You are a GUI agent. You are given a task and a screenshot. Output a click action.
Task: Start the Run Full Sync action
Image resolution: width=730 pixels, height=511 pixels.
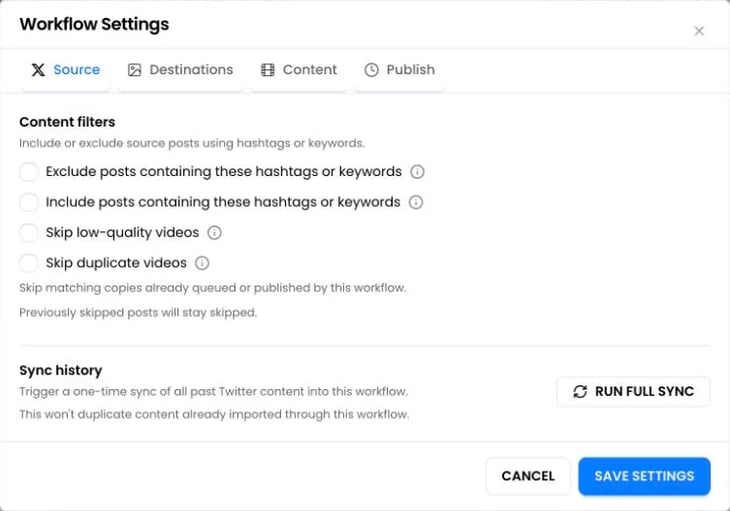click(x=633, y=391)
